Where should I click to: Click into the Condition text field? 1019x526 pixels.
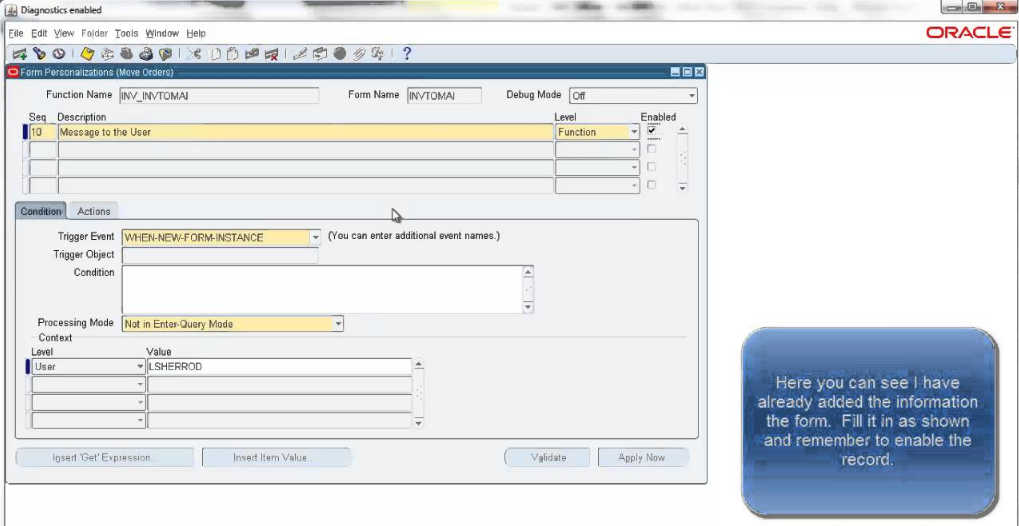point(322,289)
